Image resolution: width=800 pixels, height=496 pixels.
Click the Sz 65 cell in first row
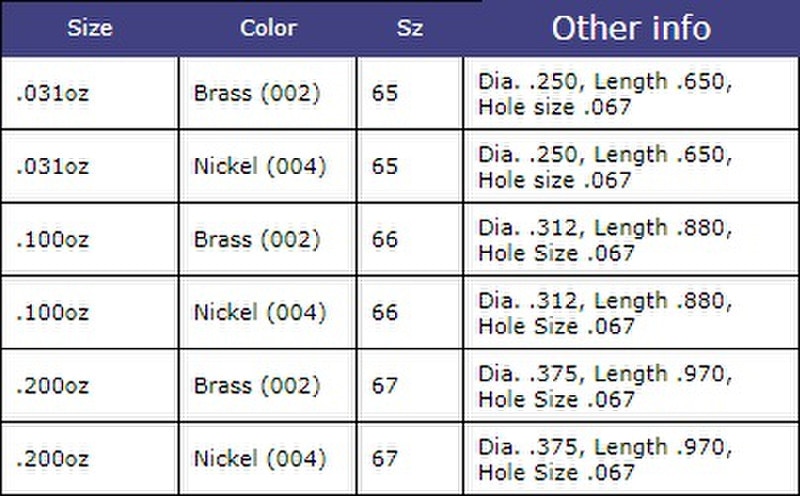(x=410, y=93)
